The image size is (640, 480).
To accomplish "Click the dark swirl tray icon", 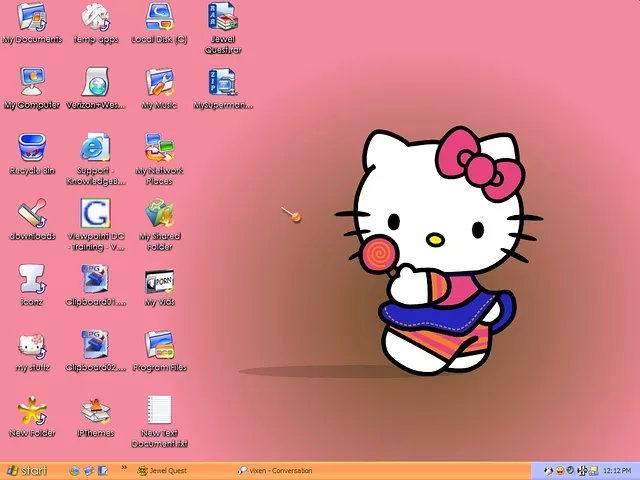I will point(571,471).
